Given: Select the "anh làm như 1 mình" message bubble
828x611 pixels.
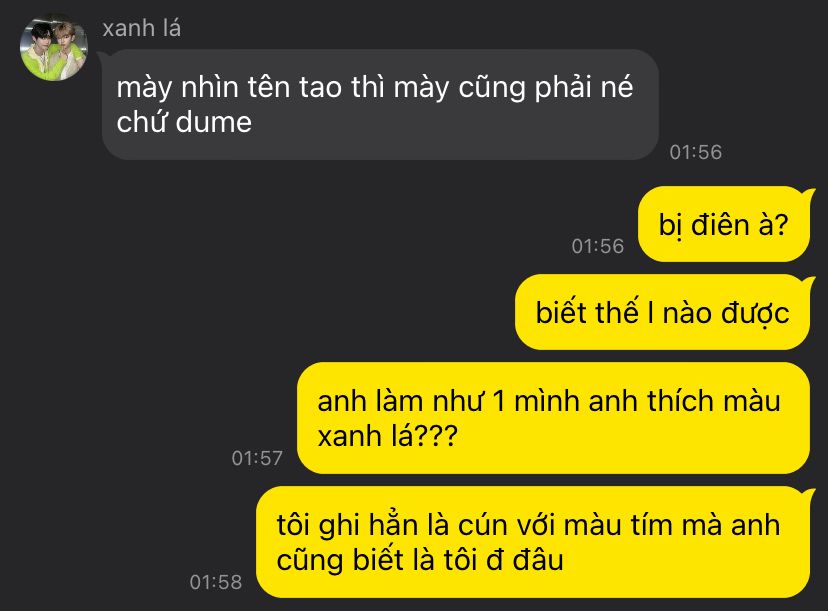Looking at the screenshot, I should click(553, 418).
